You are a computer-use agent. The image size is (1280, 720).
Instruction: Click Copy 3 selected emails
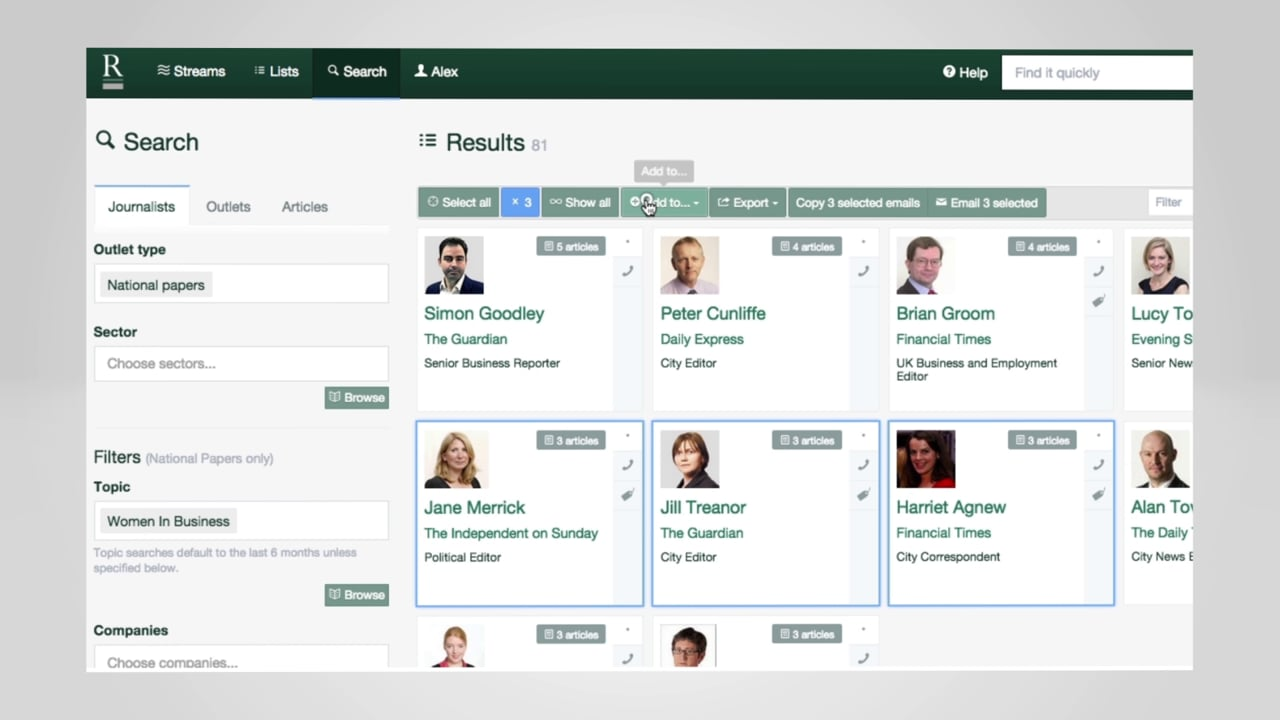pos(857,202)
